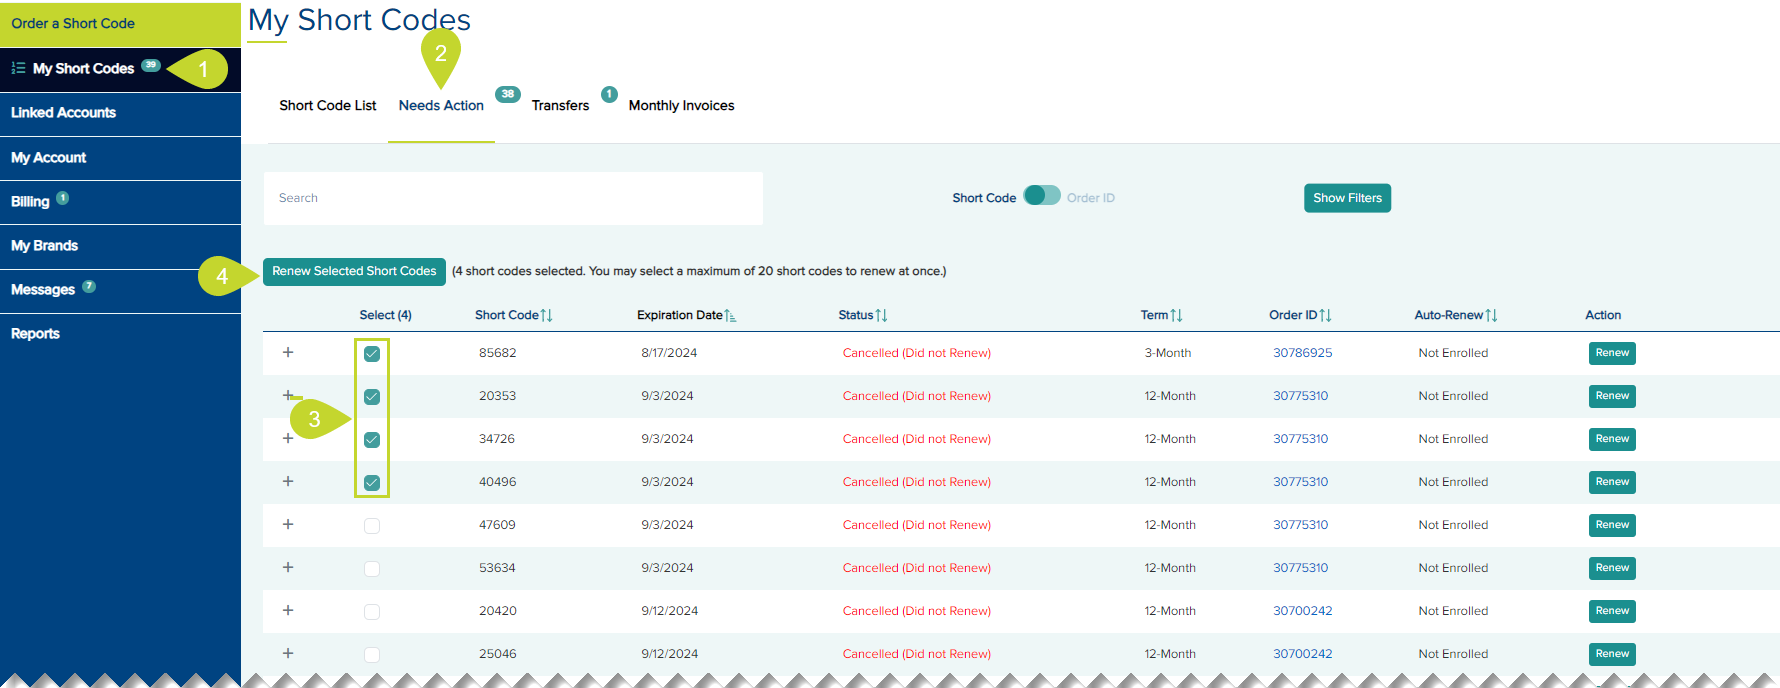Open the Monthly Invoices tab

point(681,106)
